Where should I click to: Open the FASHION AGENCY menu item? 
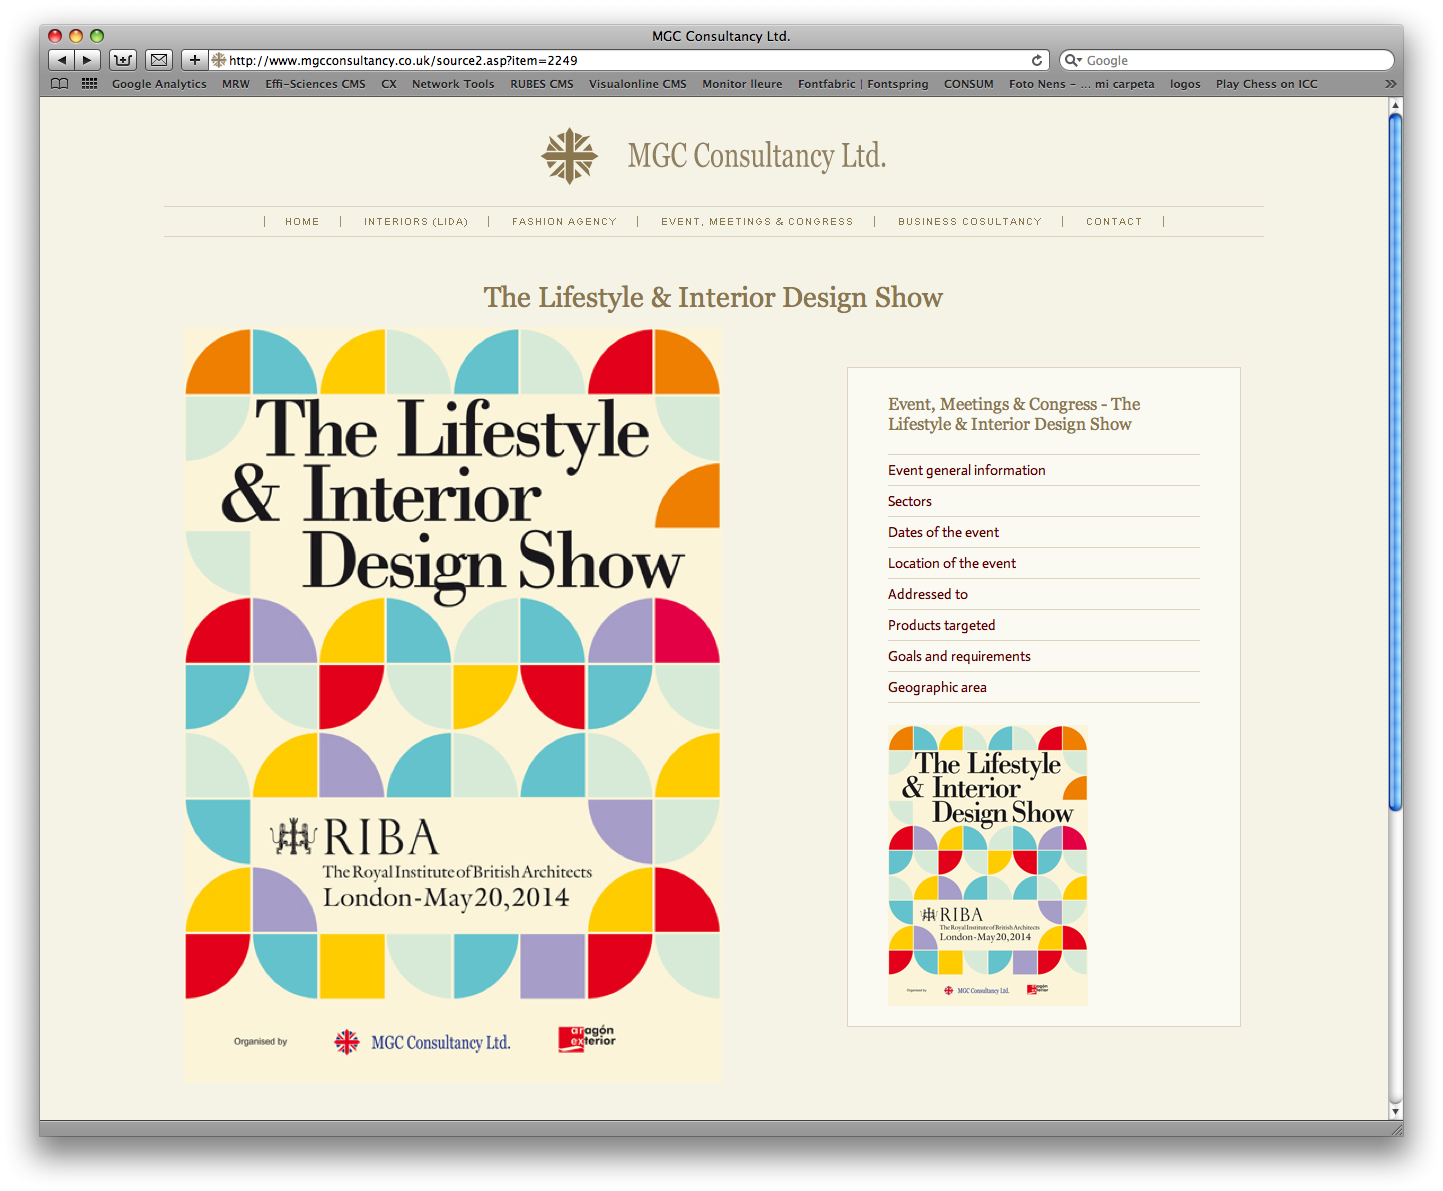point(564,222)
